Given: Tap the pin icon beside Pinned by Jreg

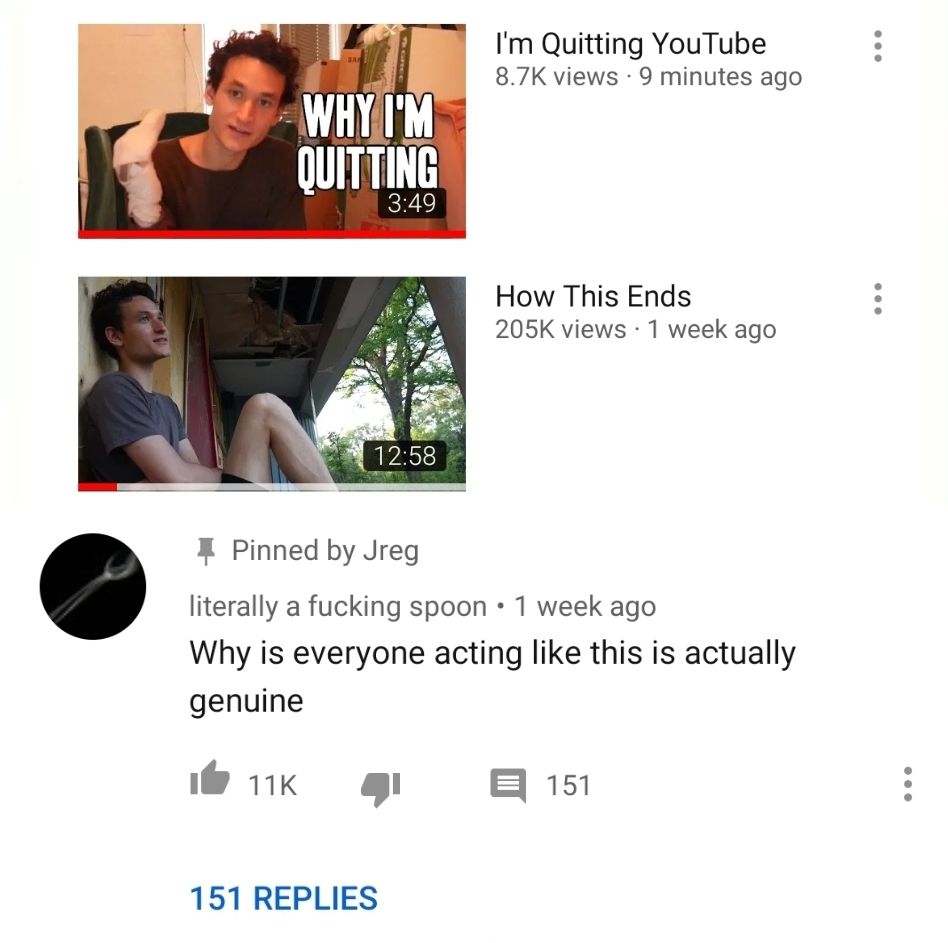Looking at the screenshot, I should coord(206,551).
